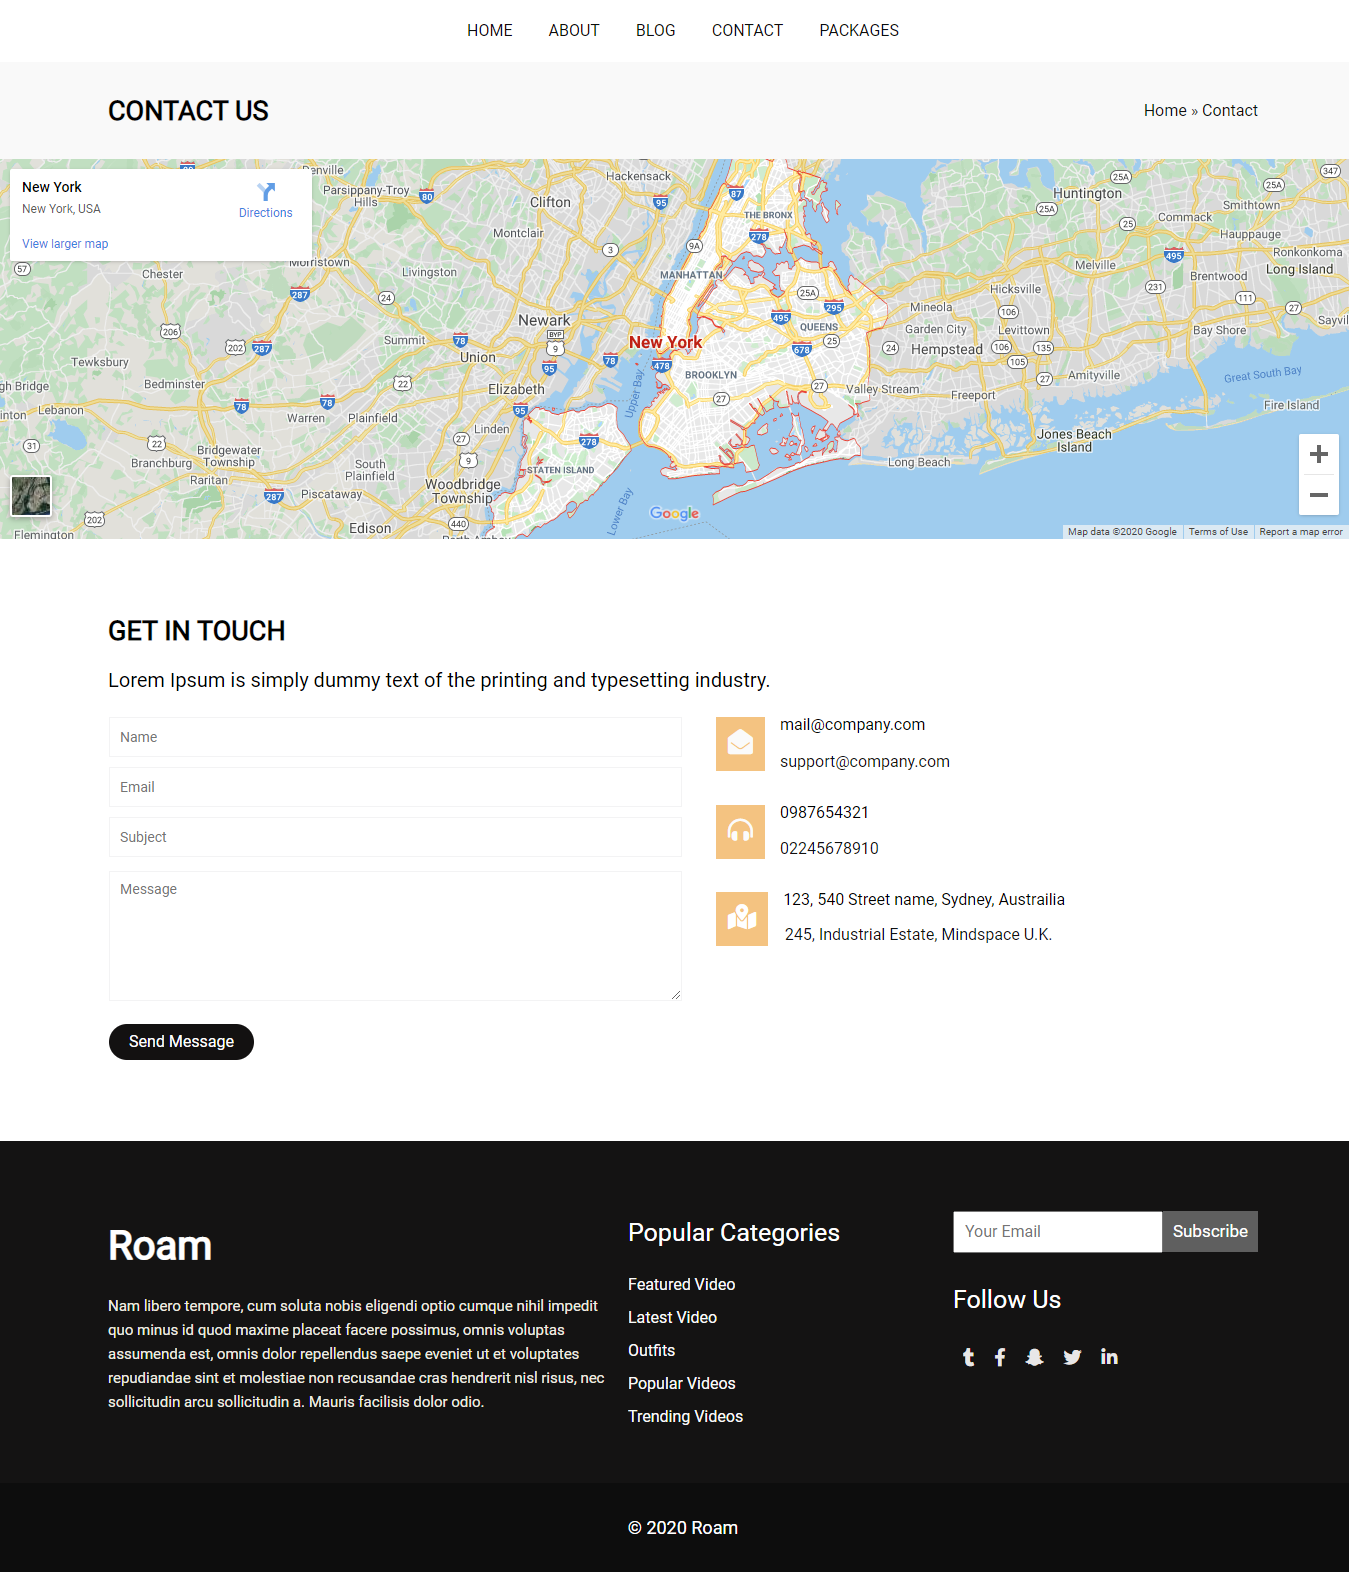
Task: Open the BLOG menu item
Action: [656, 31]
